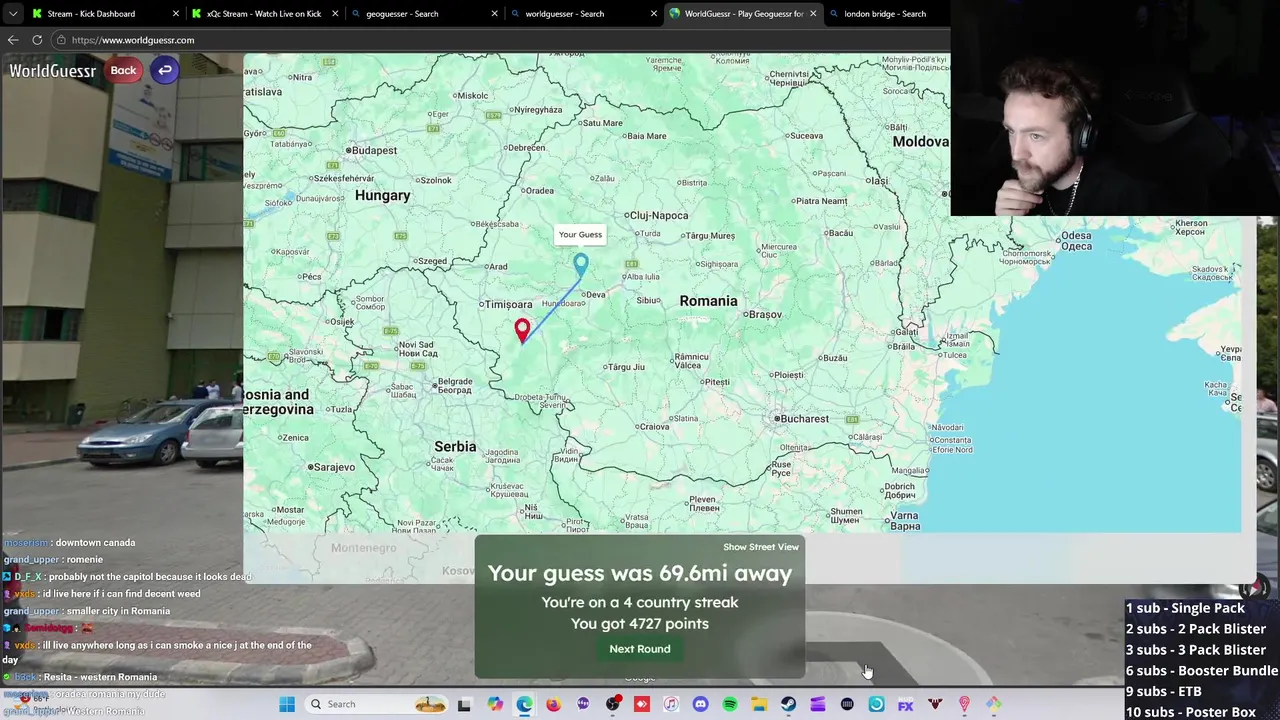This screenshot has height=720, width=1280.
Task: Open Copilot from the taskbar
Action: [495, 704]
